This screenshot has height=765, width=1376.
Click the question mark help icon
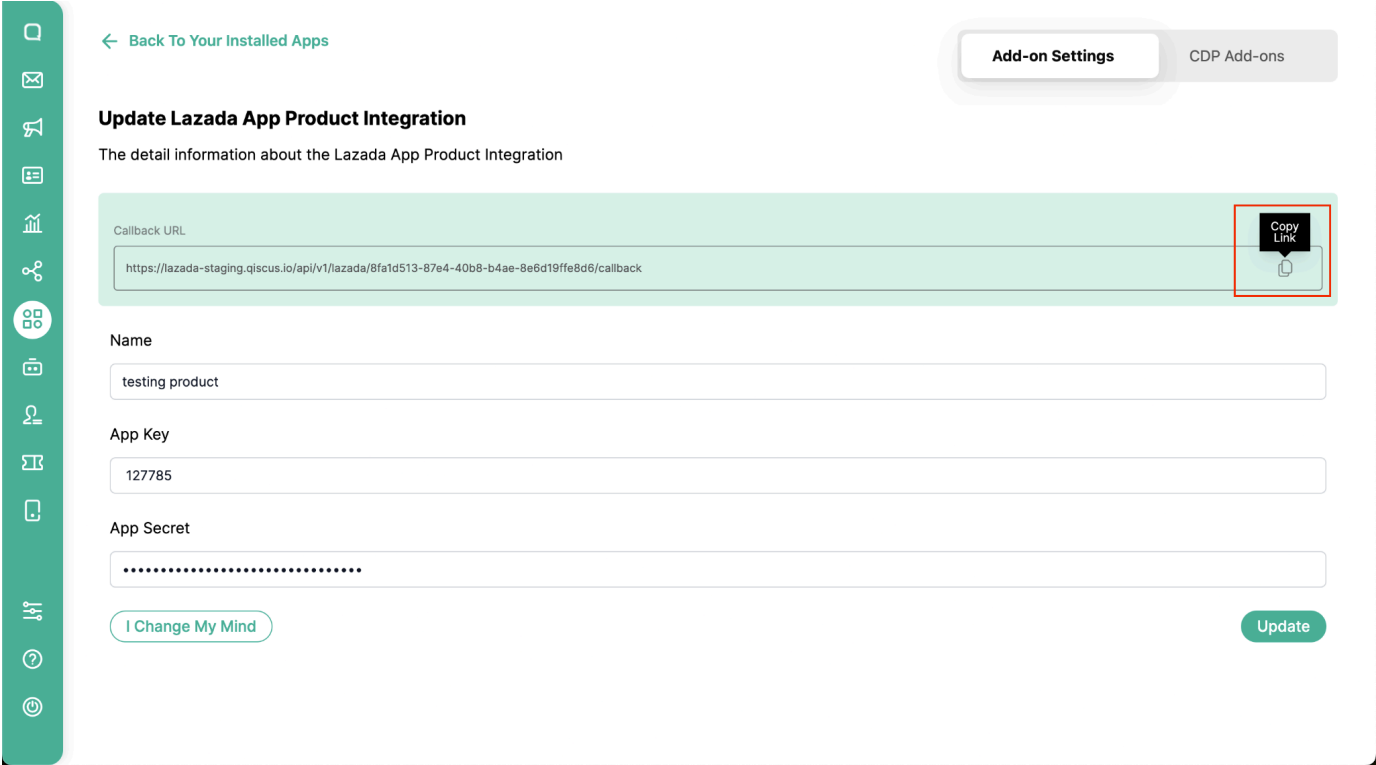tap(32, 659)
